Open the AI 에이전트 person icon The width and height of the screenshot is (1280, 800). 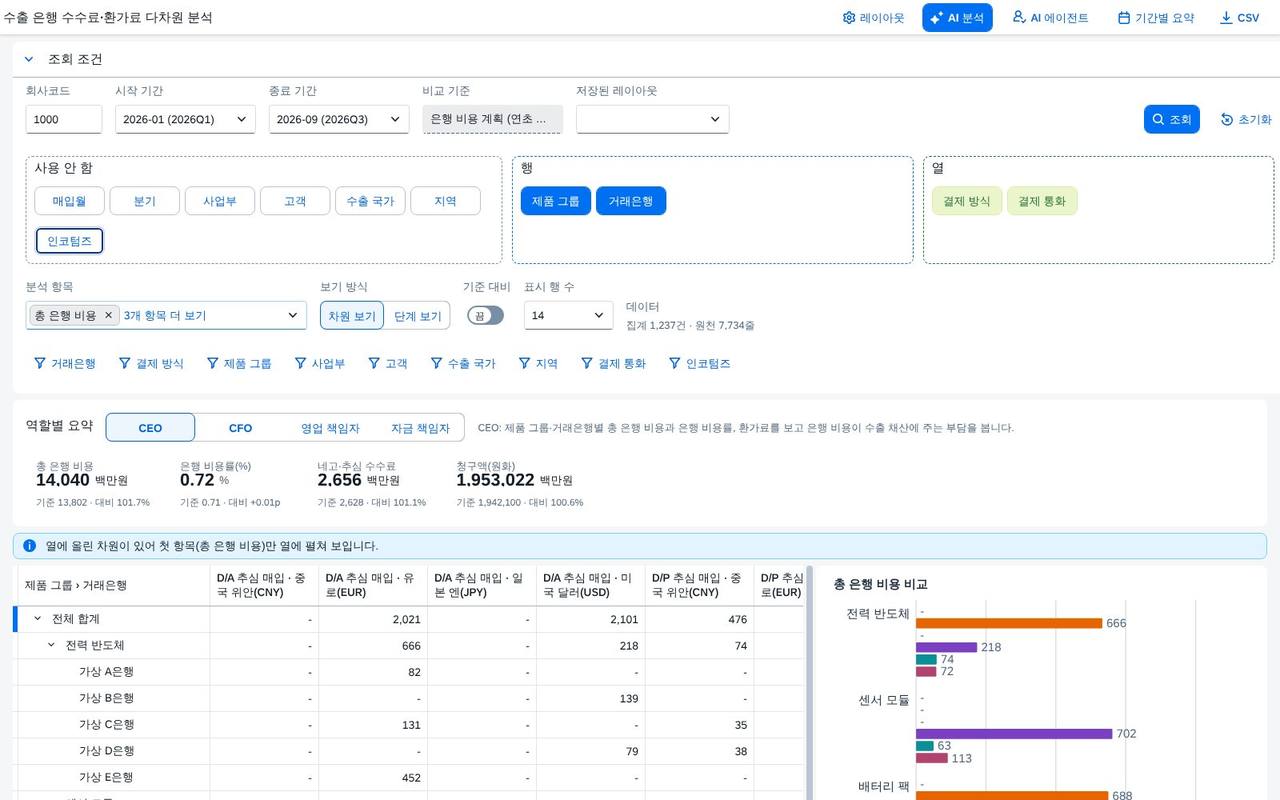[1019, 17]
